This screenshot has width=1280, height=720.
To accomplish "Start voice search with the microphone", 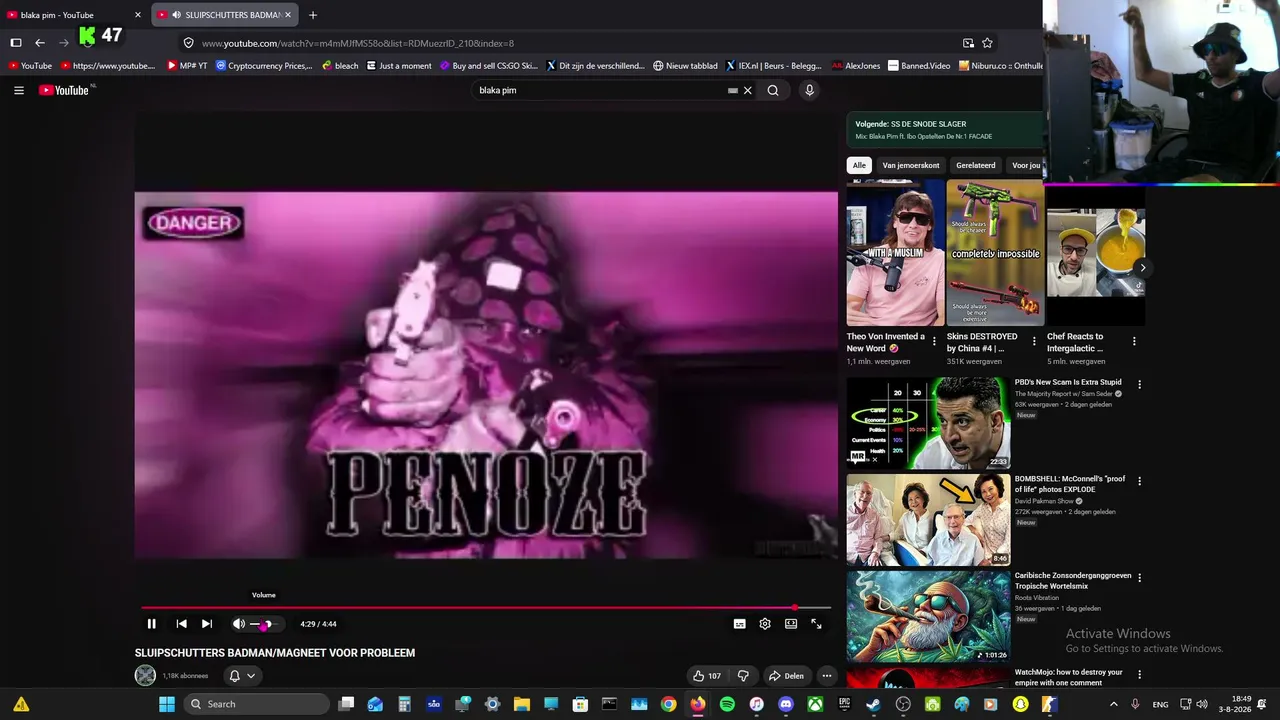I will [810, 90].
